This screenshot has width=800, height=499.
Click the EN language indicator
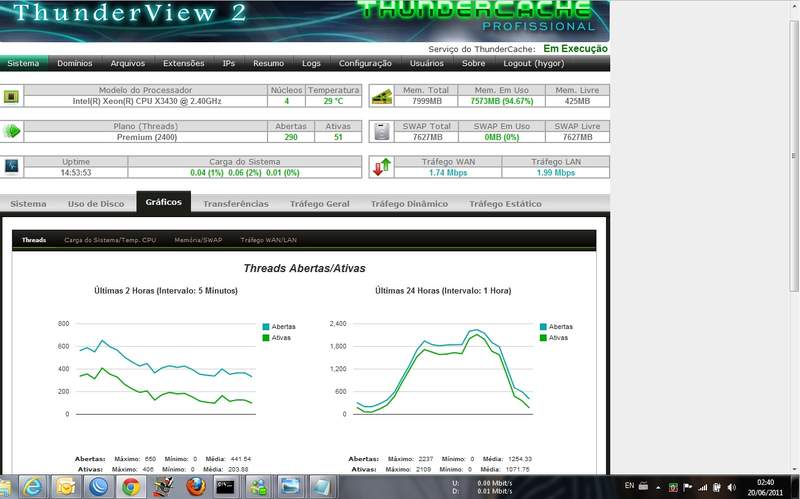pos(629,486)
